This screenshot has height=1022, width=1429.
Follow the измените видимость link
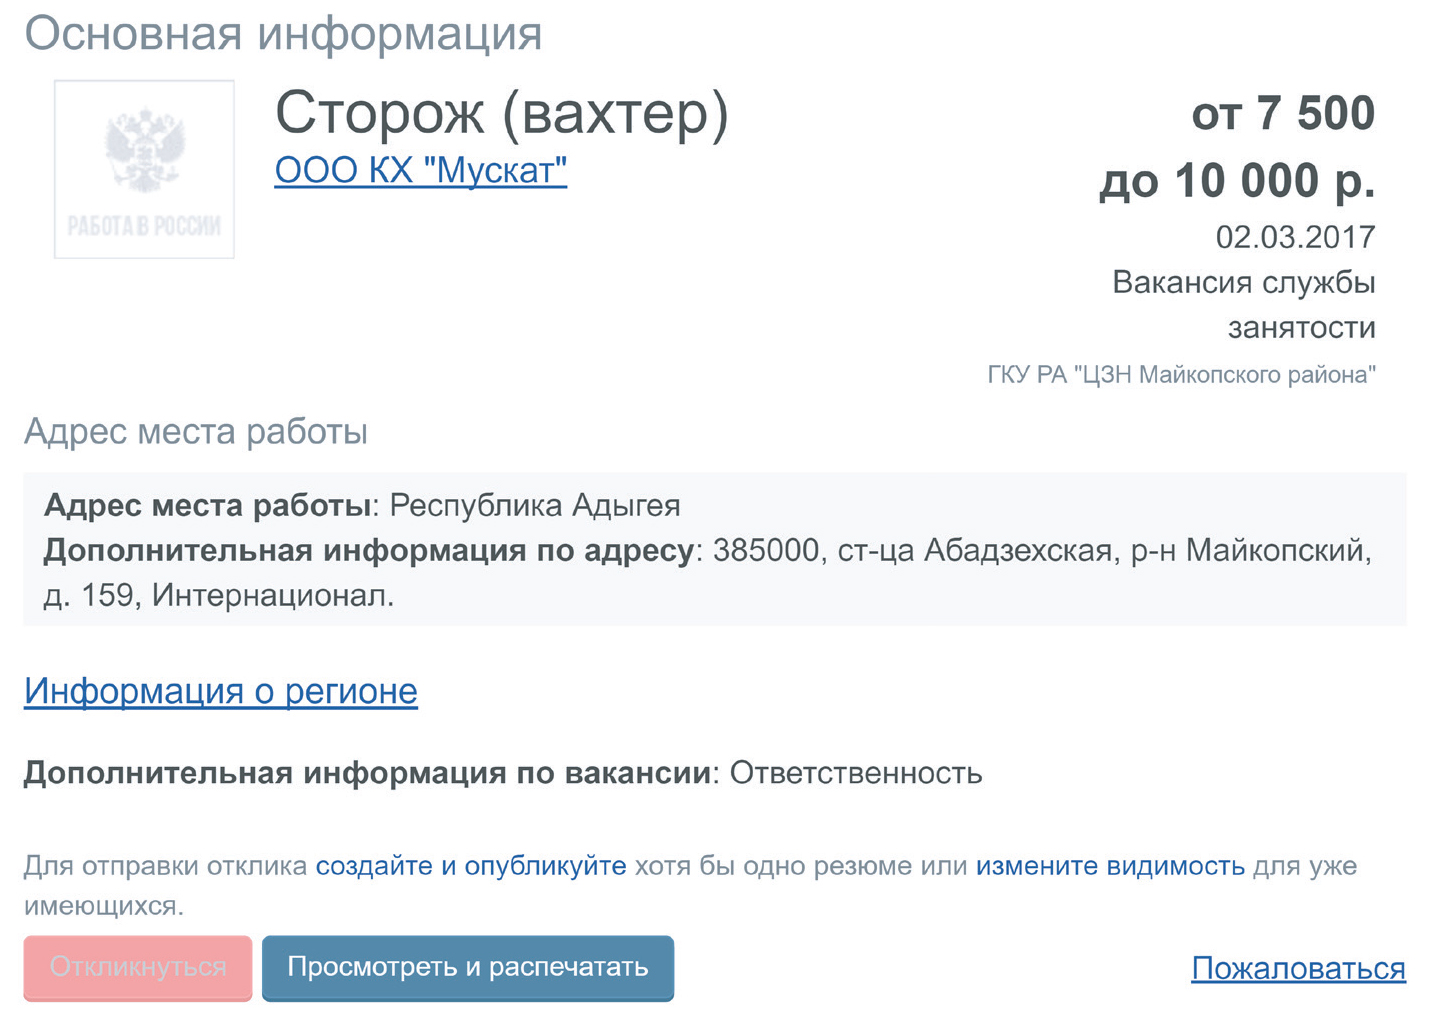pos(1110,866)
